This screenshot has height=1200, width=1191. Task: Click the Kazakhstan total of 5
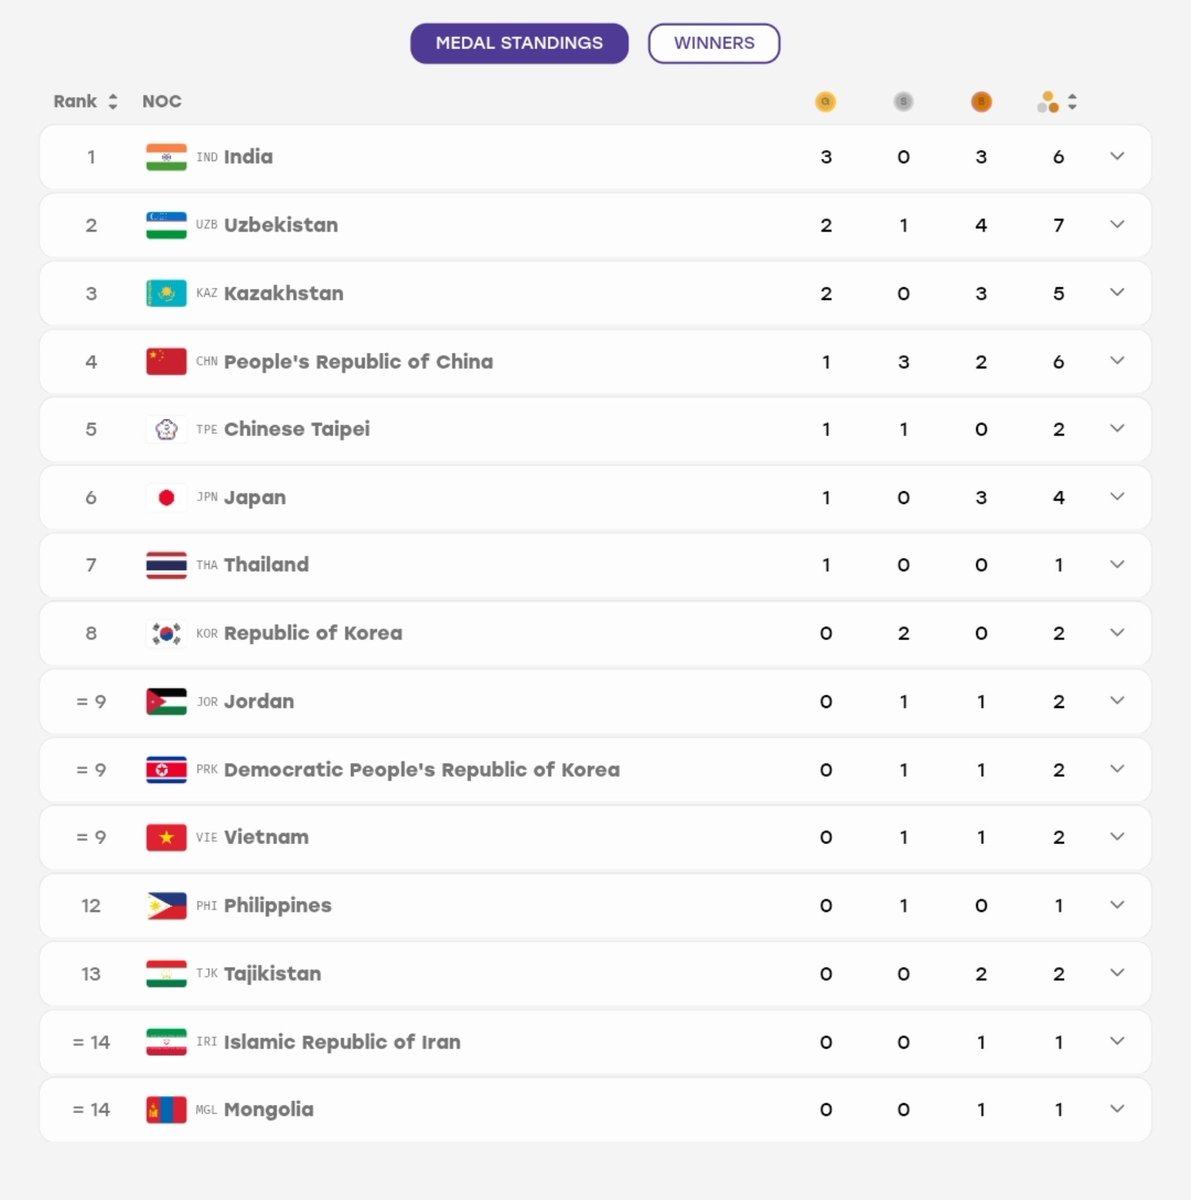point(1059,293)
